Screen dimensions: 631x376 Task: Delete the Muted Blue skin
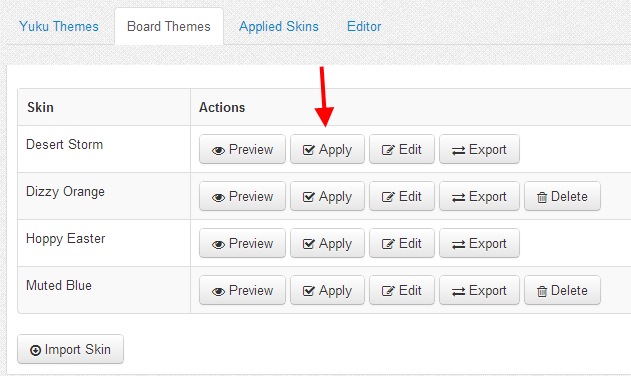pos(562,290)
